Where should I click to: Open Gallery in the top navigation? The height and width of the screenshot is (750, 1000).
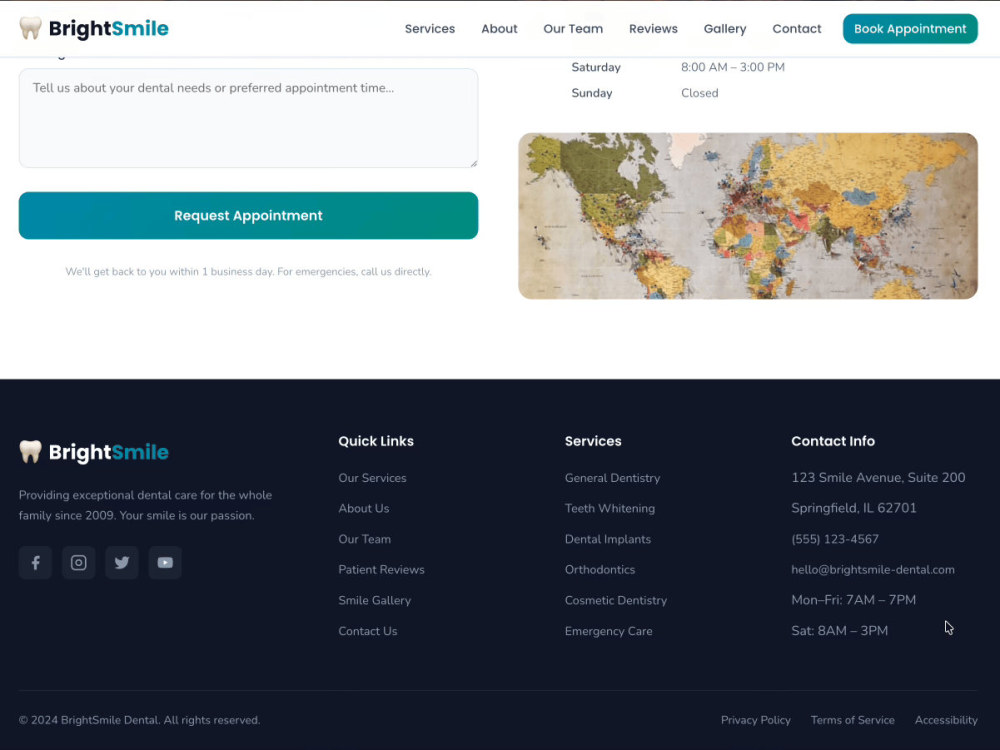pos(725,29)
